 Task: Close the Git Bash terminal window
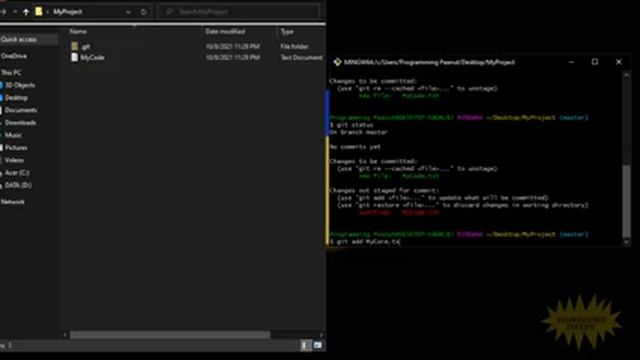[x=619, y=62]
